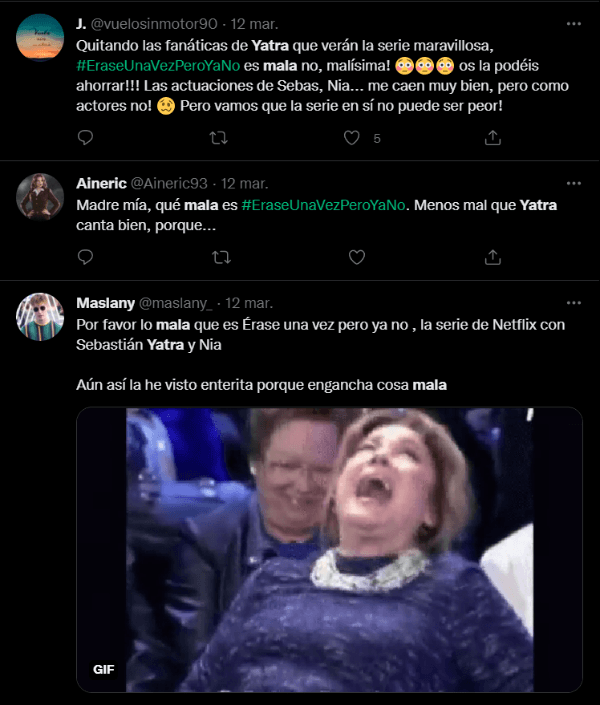Retweet the tweet from @vuelosinmotor90
The width and height of the screenshot is (600, 705).
pos(221,138)
